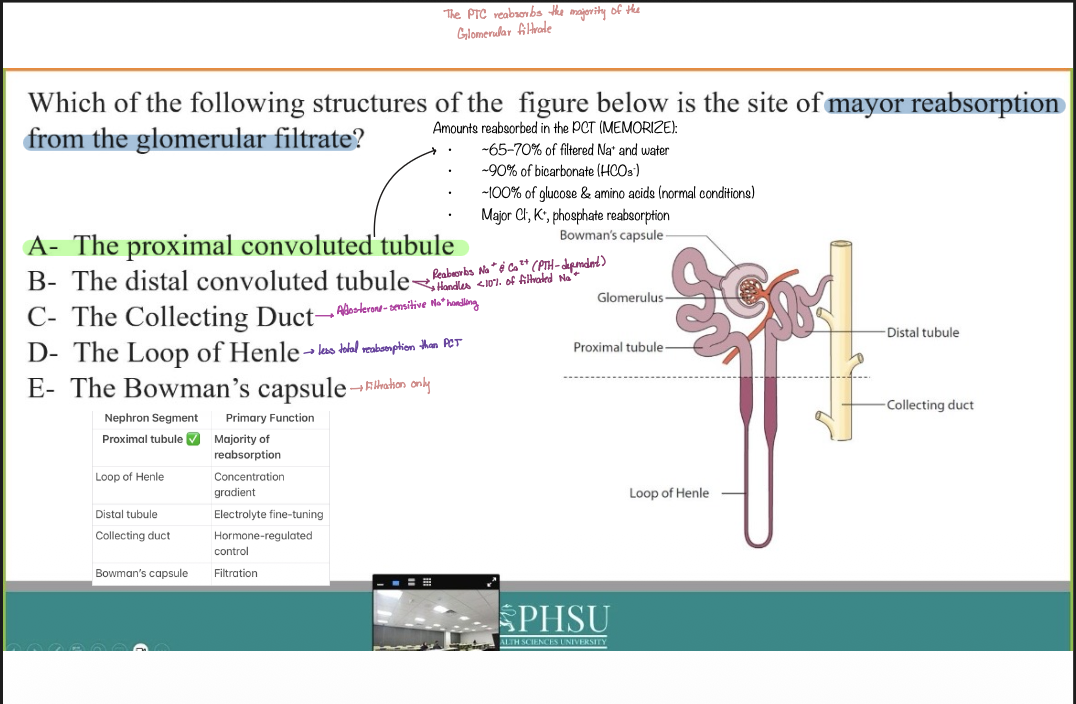Image resolution: width=1076 pixels, height=704 pixels.
Task: Select answer C, The Collecting Duct
Action: tap(171, 317)
